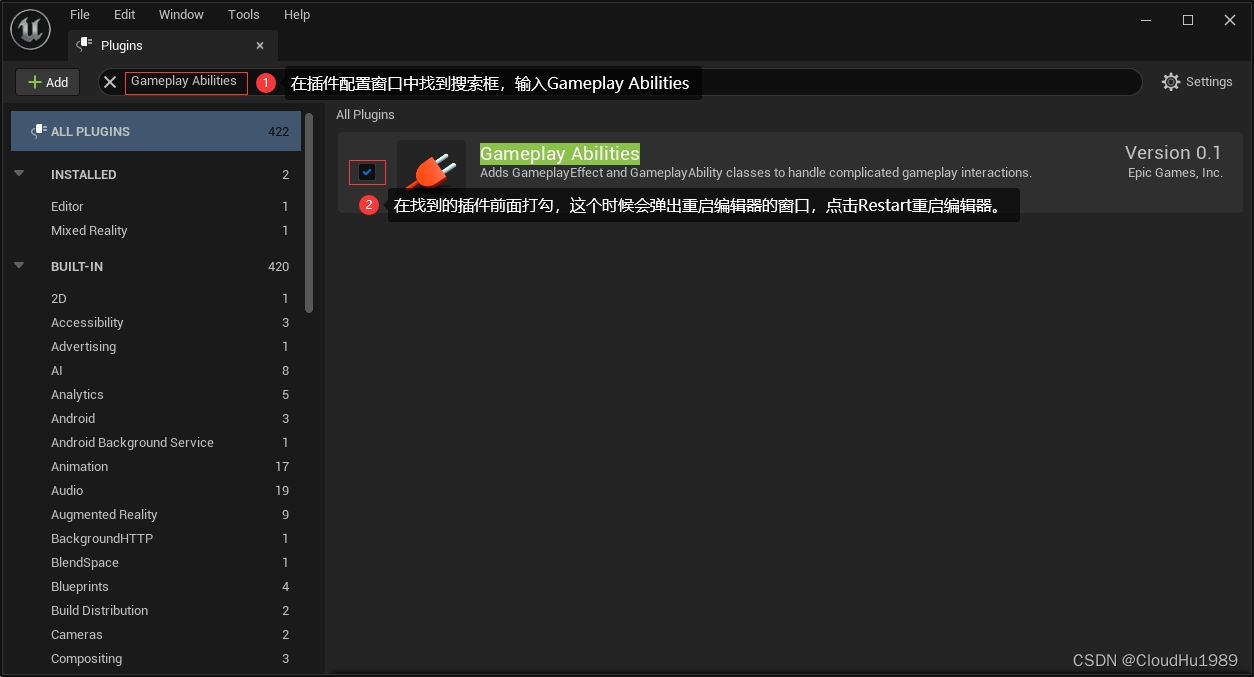Click the Settings gear icon
Viewport: 1254px width, 677px height.
click(x=1171, y=82)
